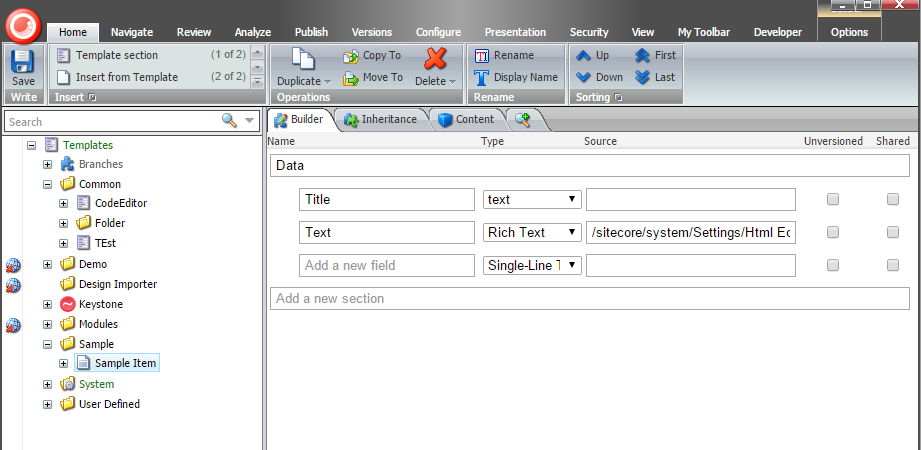This screenshot has height=450, width=921.
Task: Expand the User Defined folder node
Action: 48,404
